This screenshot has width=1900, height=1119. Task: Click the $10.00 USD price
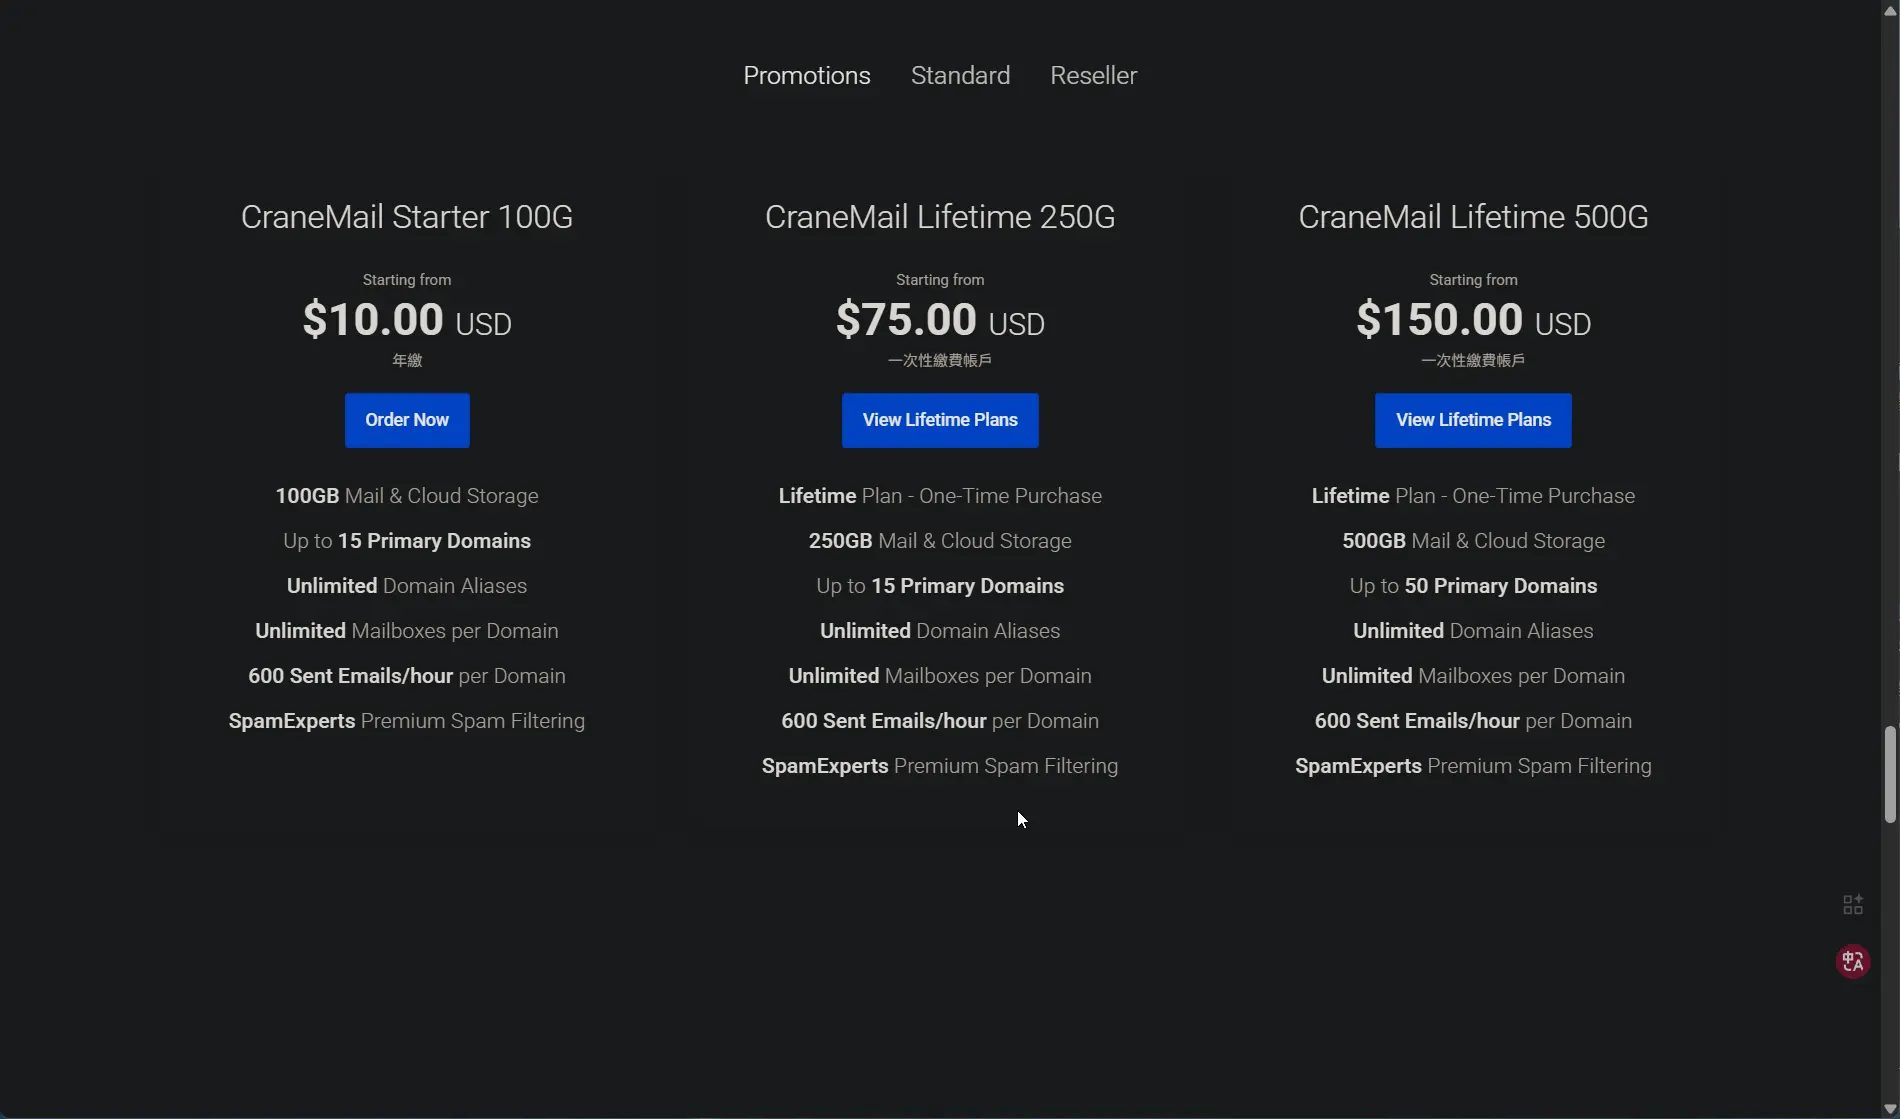click(406, 320)
